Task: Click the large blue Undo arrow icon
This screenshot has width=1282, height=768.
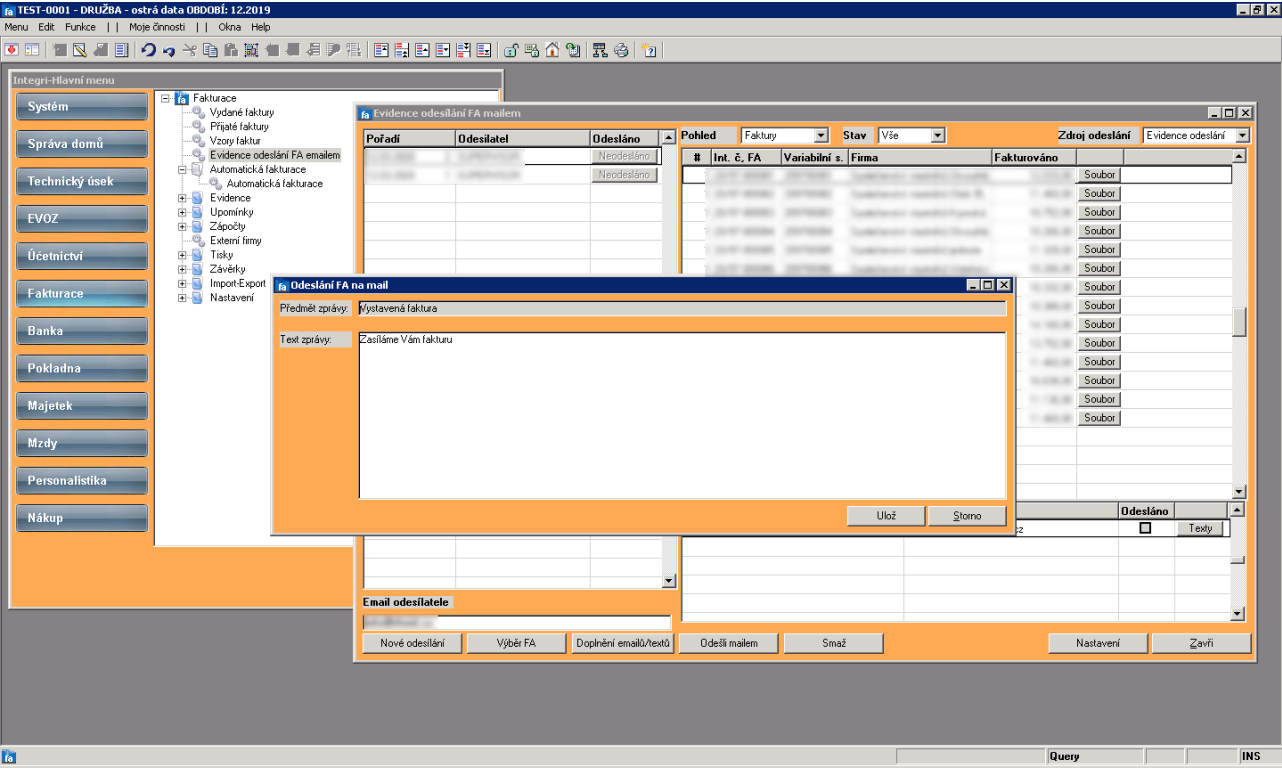Action: point(148,50)
